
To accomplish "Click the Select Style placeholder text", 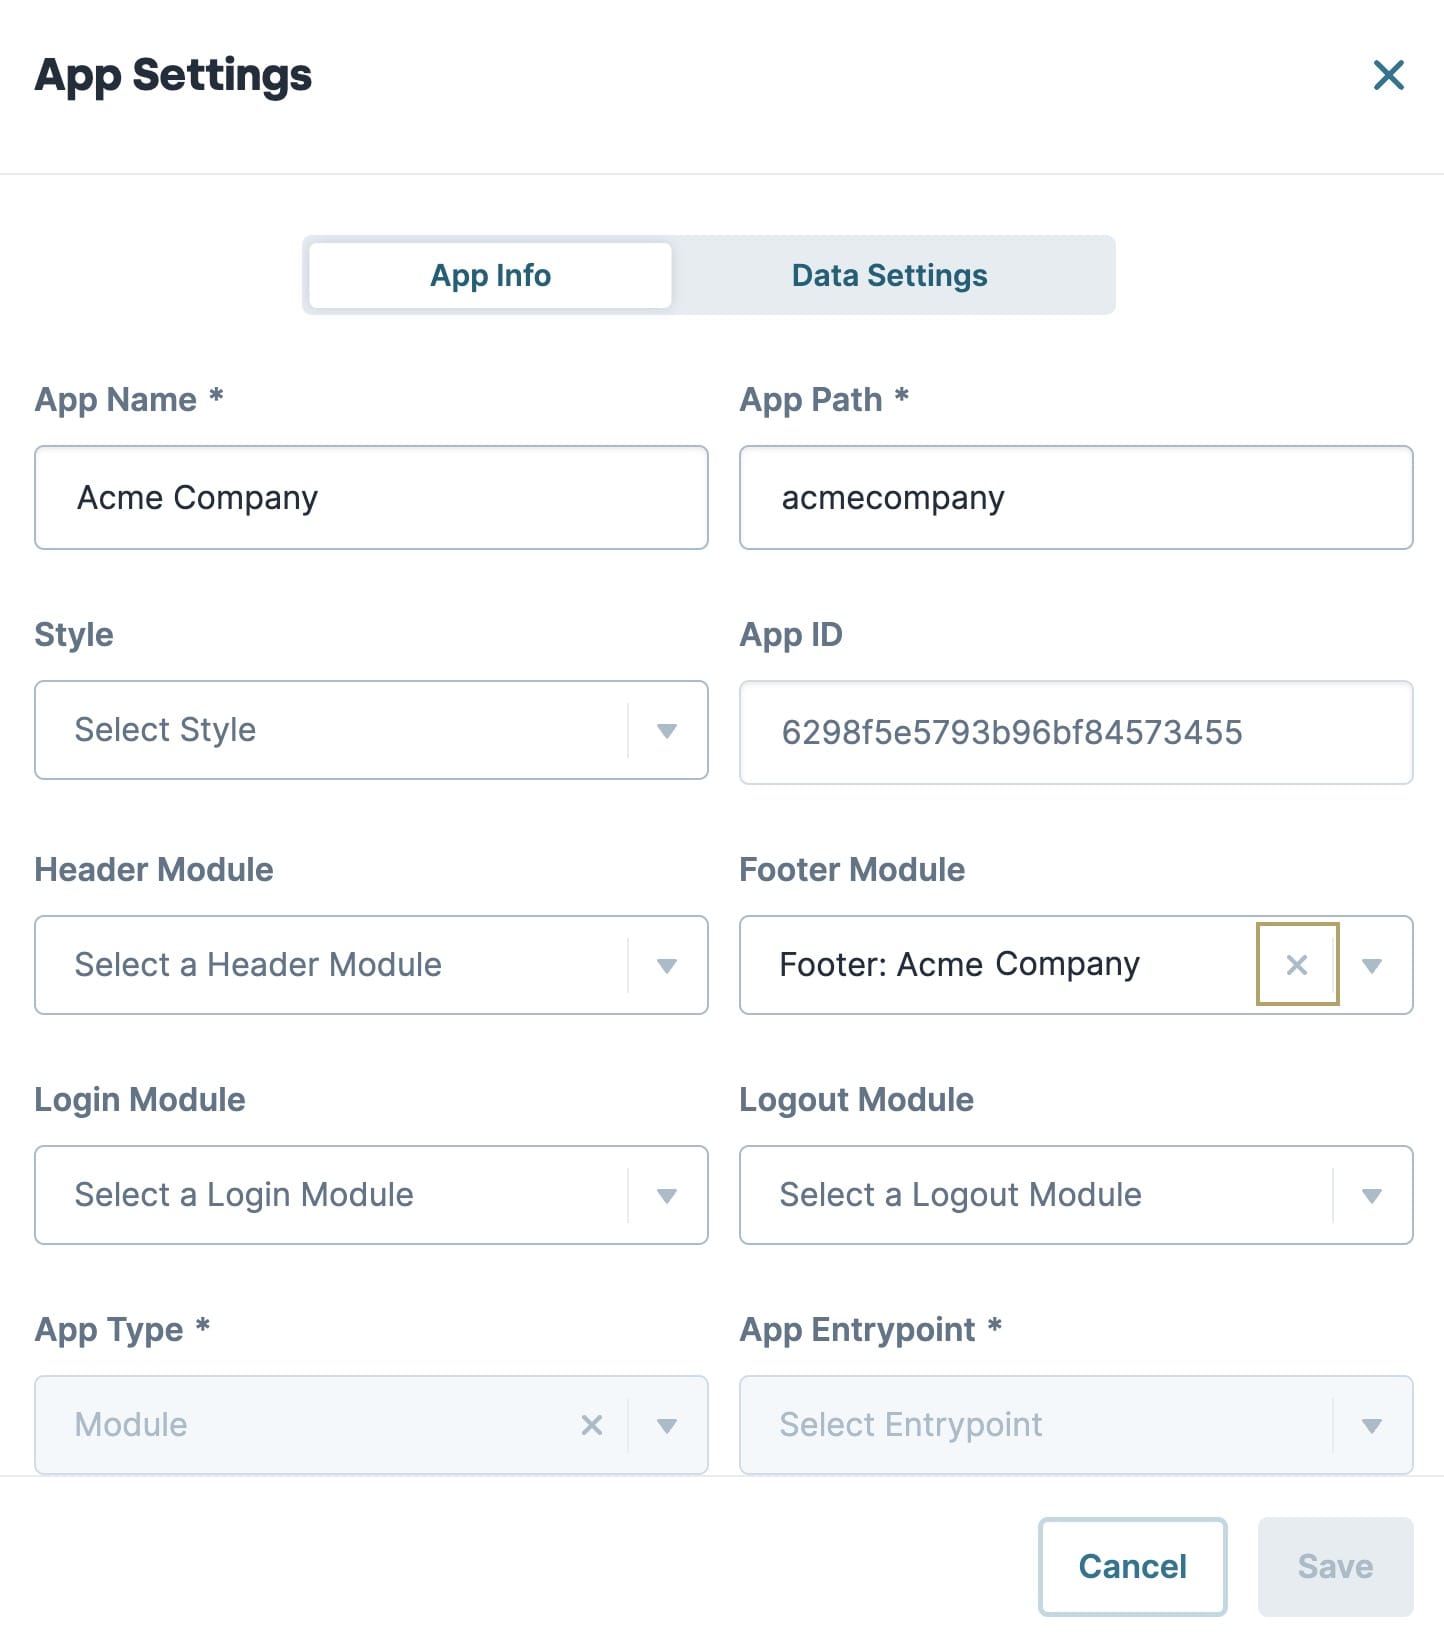I will (x=165, y=730).
